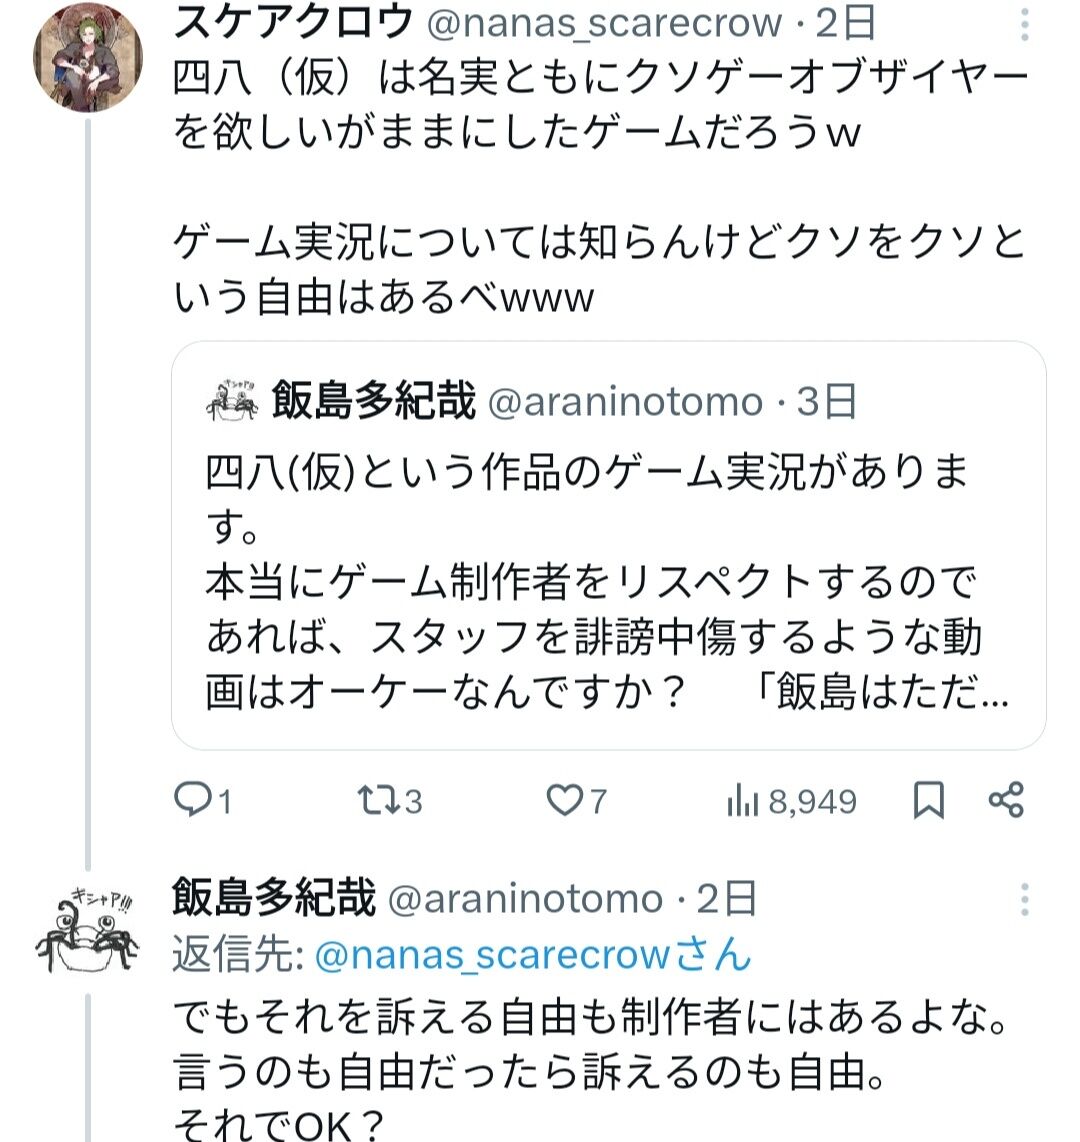Click the @araninotomo handle on the reply
Screen dimensions: 1080x1142
click(524, 899)
